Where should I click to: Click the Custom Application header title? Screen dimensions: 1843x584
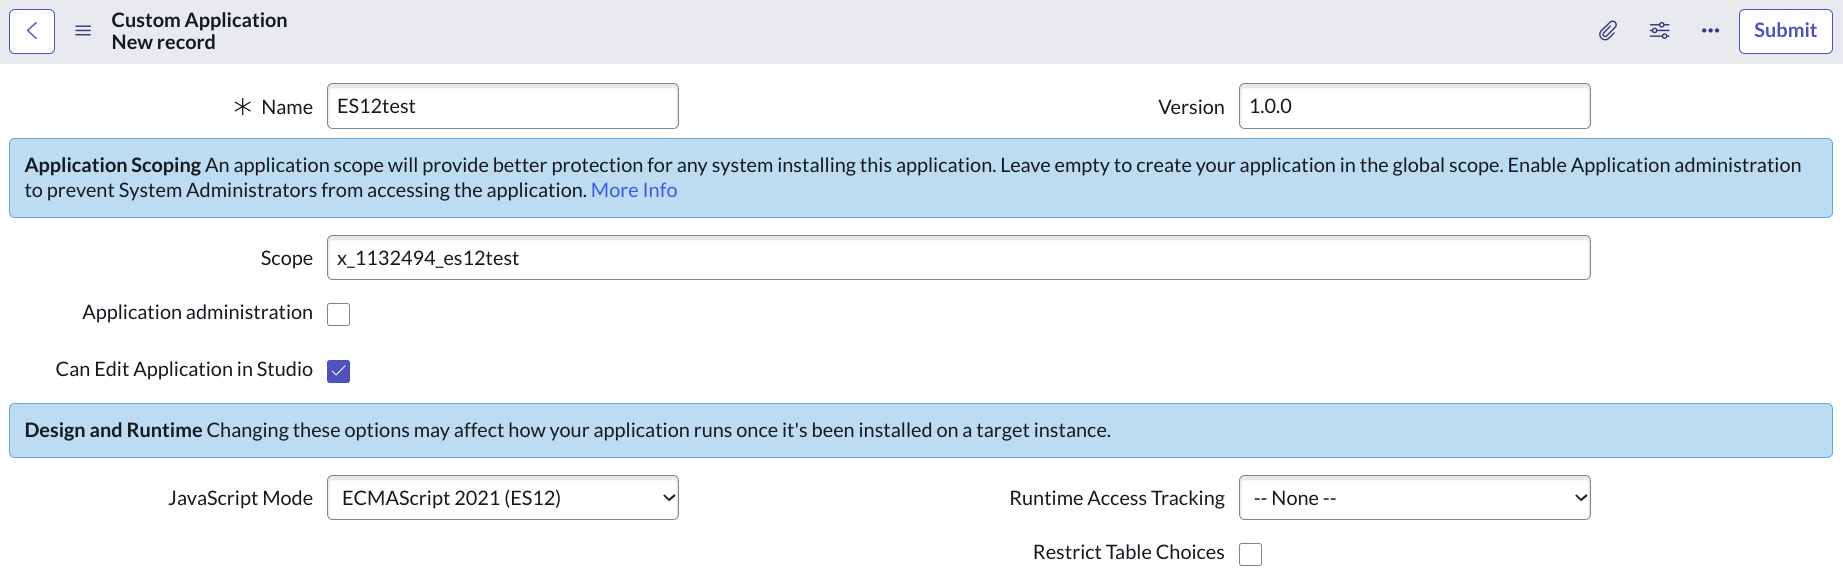click(x=199, y=20)
